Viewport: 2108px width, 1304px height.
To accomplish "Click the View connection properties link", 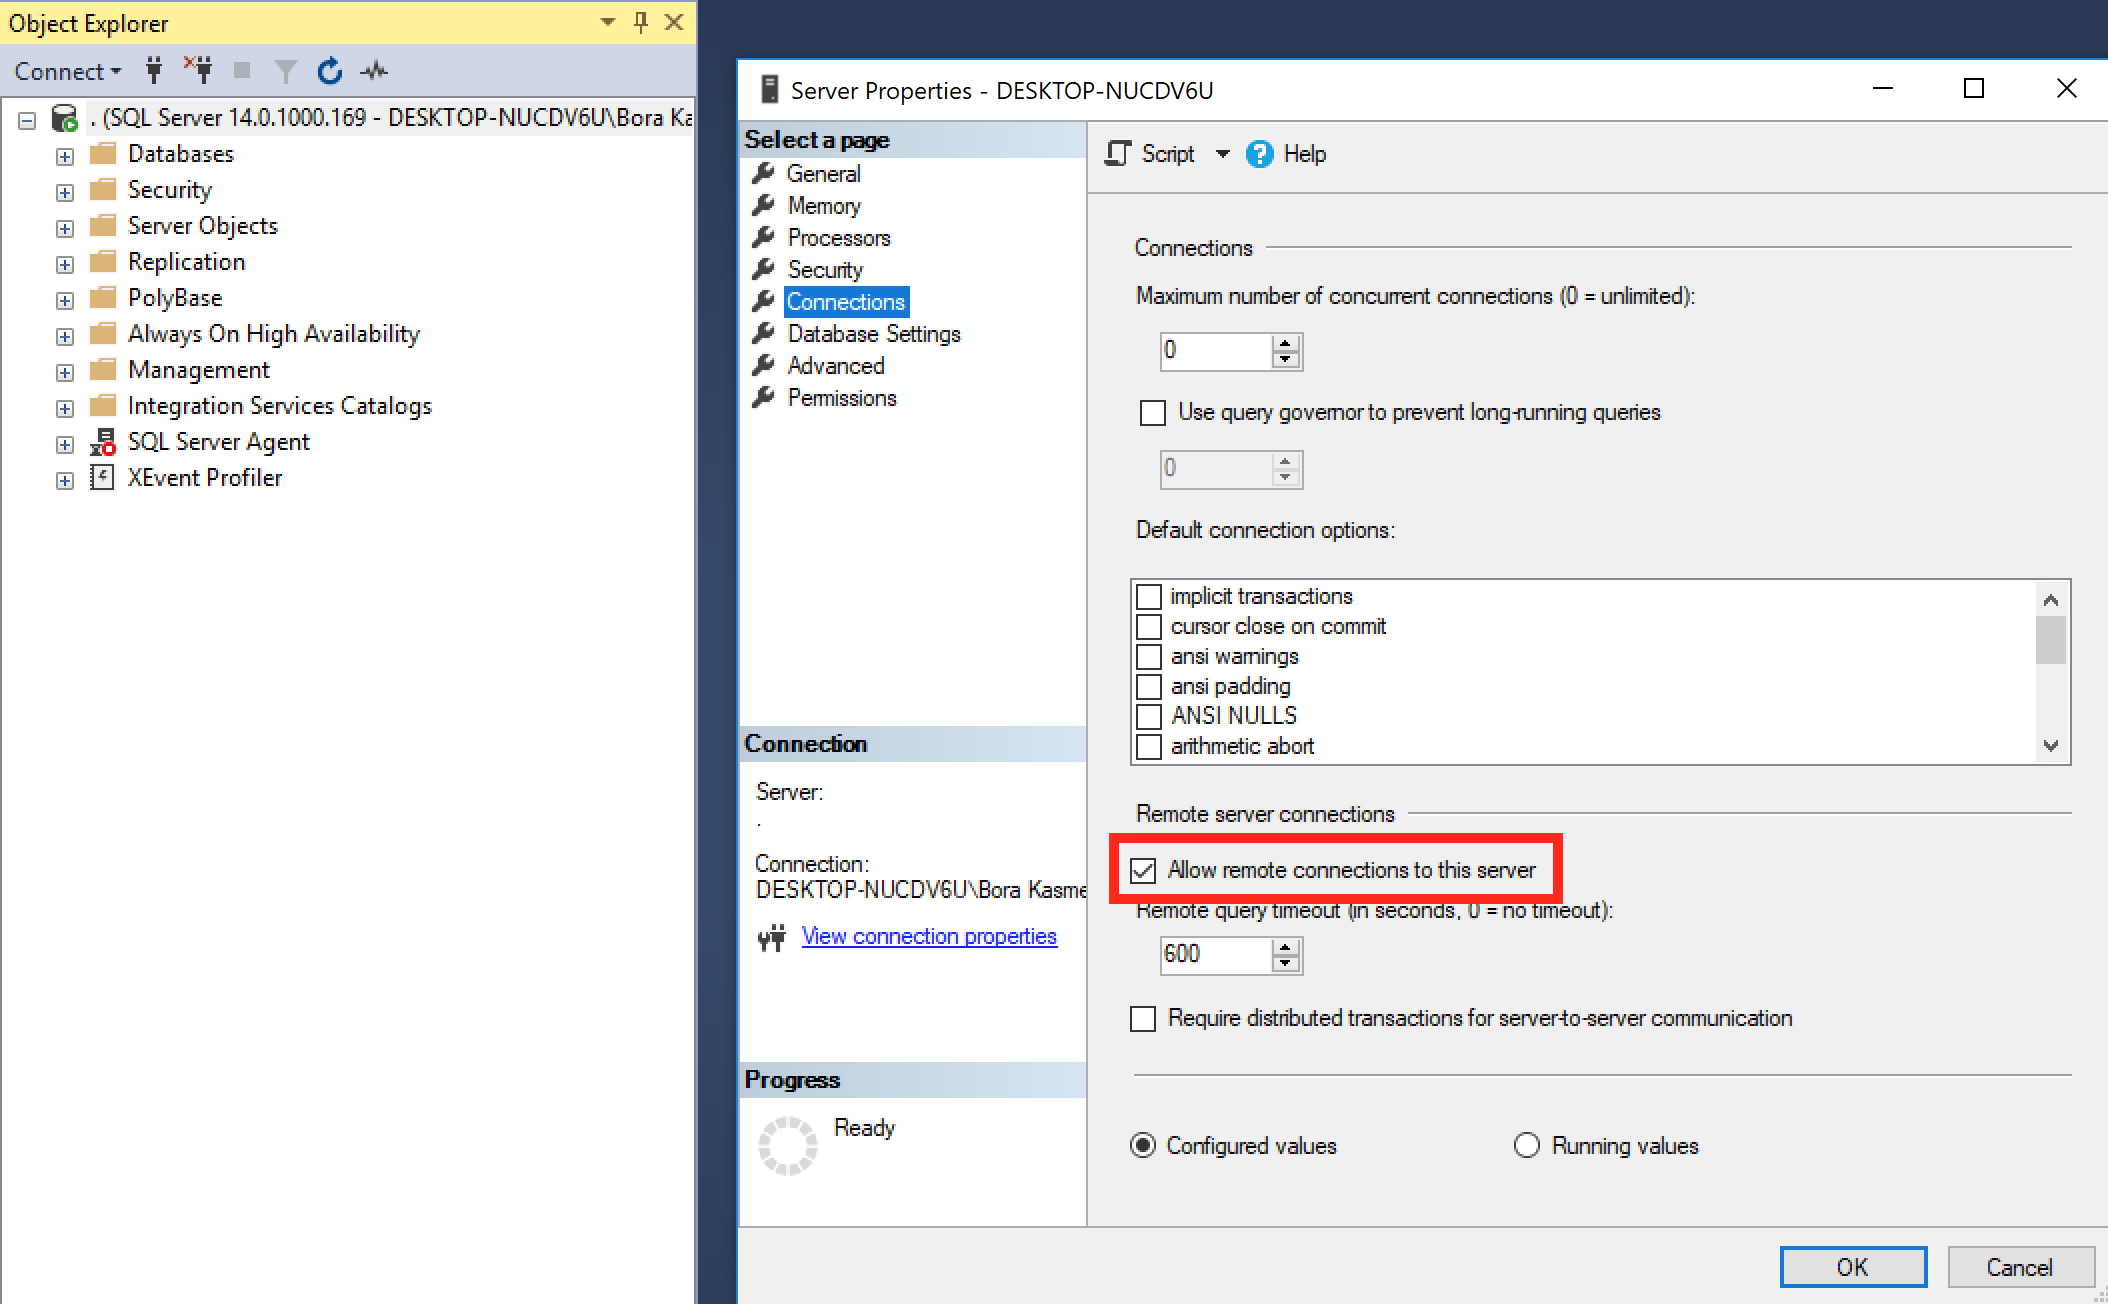I will (x=928, y=936).
